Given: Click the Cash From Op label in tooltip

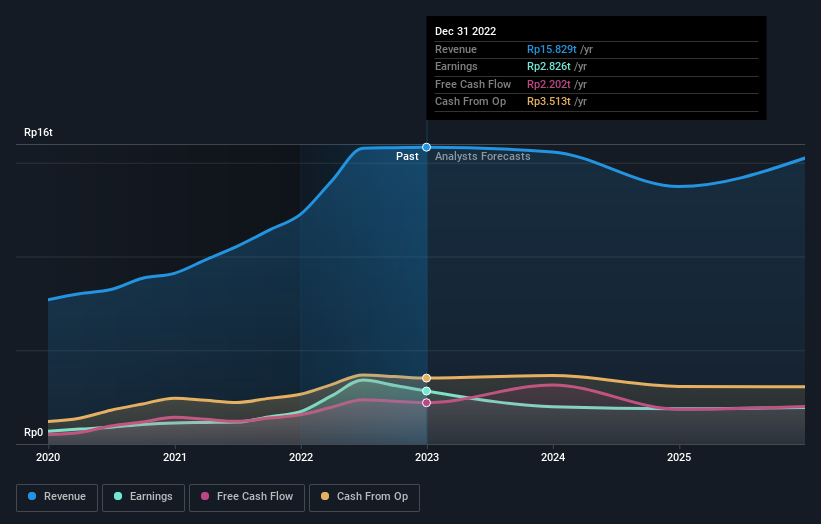Looking at the screenshot, I should click(471, 102).
